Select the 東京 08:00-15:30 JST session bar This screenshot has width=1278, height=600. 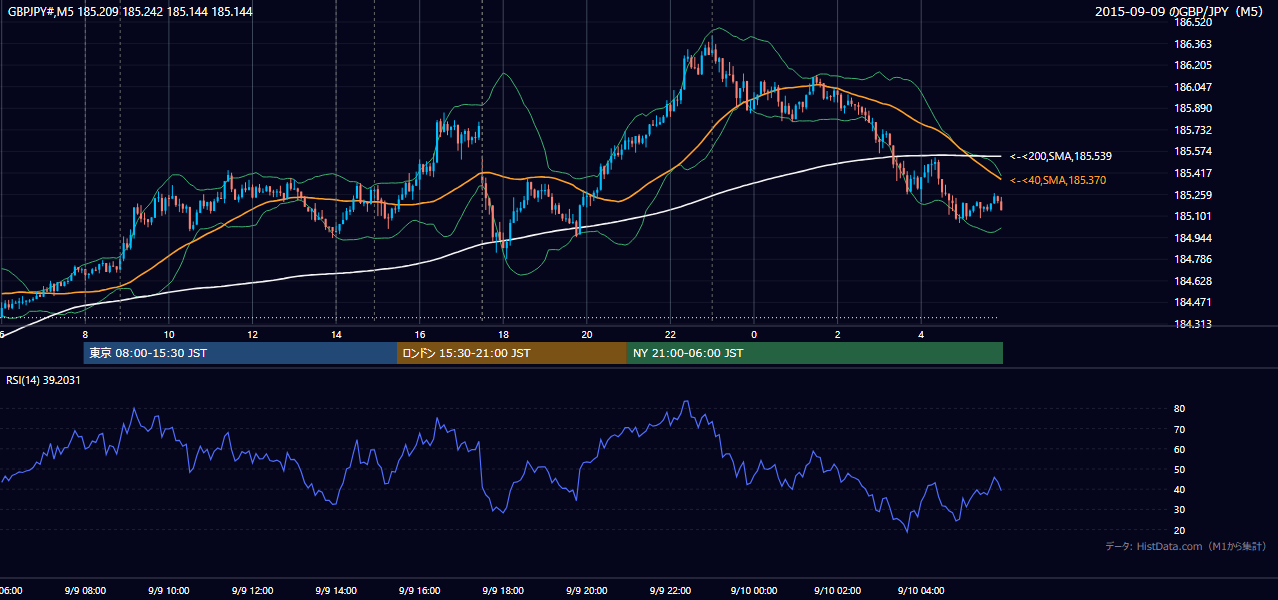(240, 353)
